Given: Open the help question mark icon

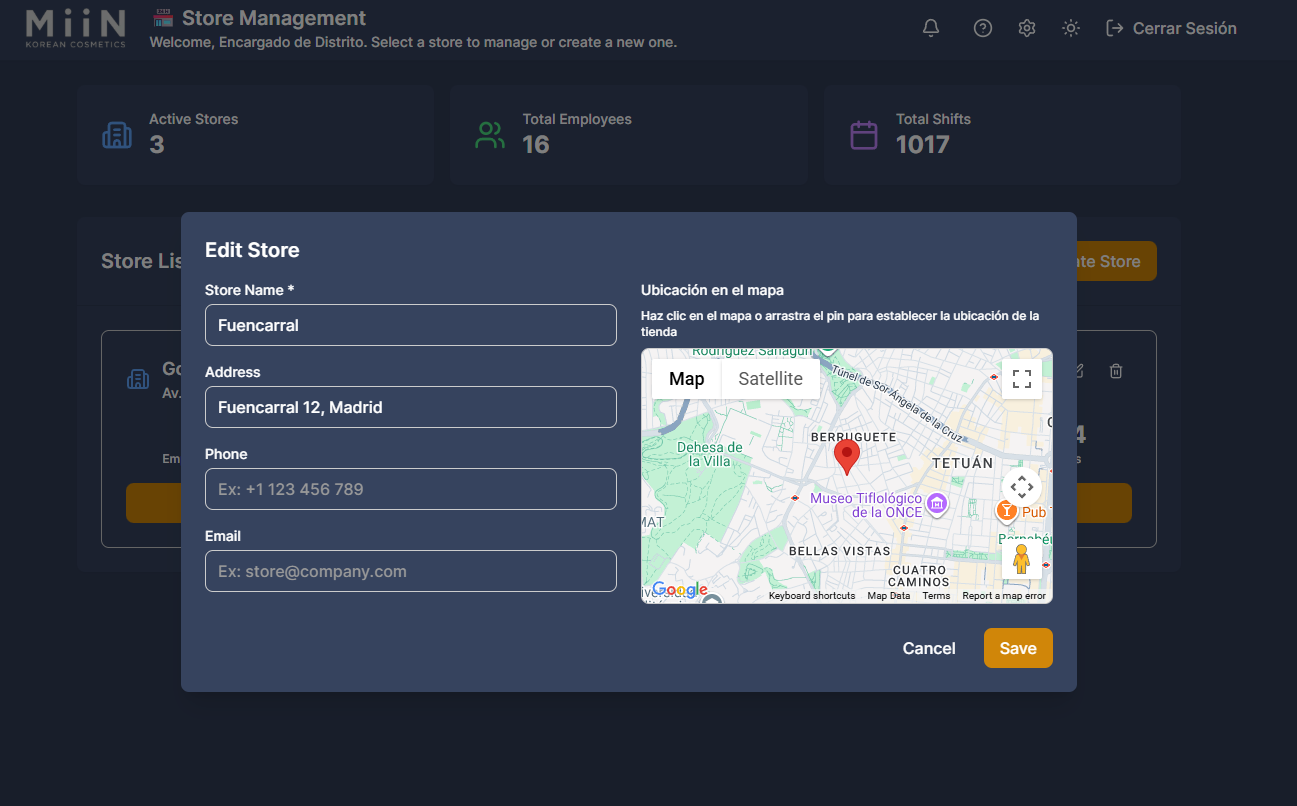Looking at the screenshot, I should tap(983, 28).
